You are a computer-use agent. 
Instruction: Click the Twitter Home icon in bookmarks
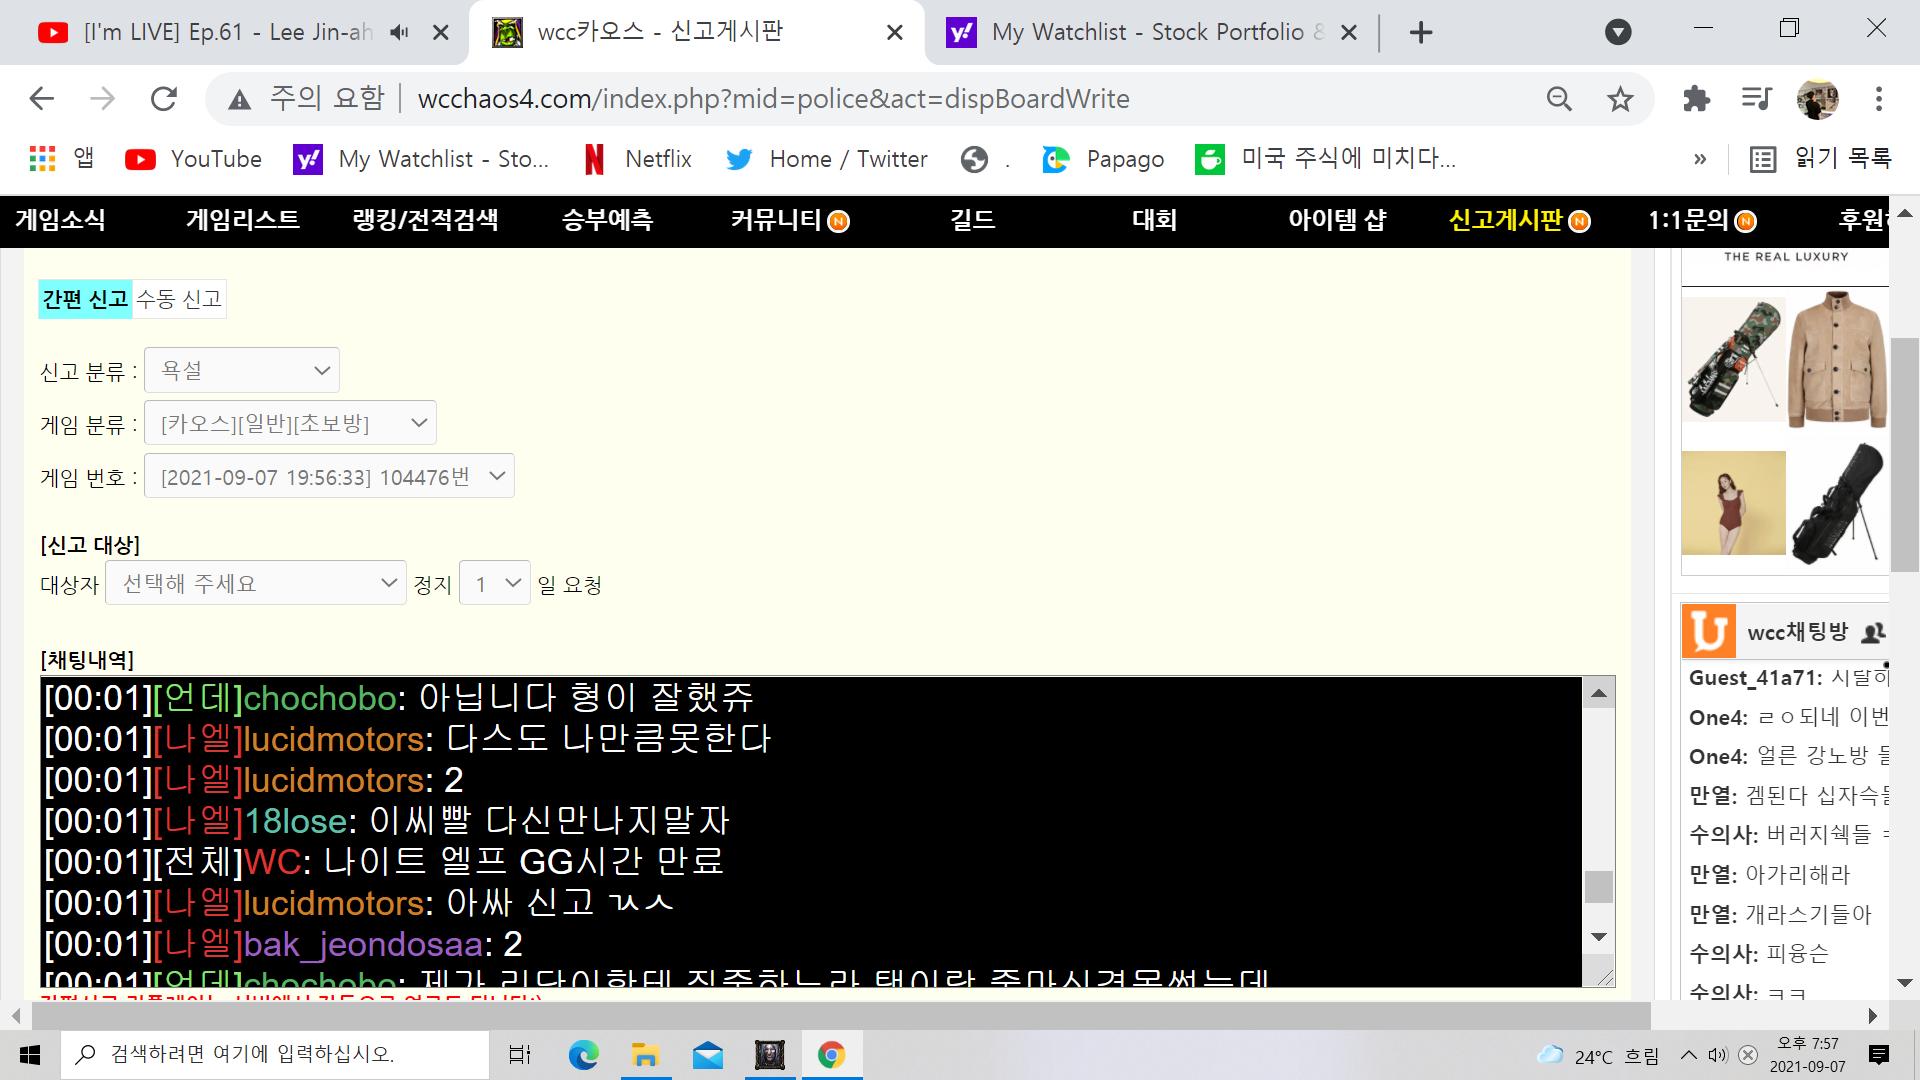[x=740, y=158]
